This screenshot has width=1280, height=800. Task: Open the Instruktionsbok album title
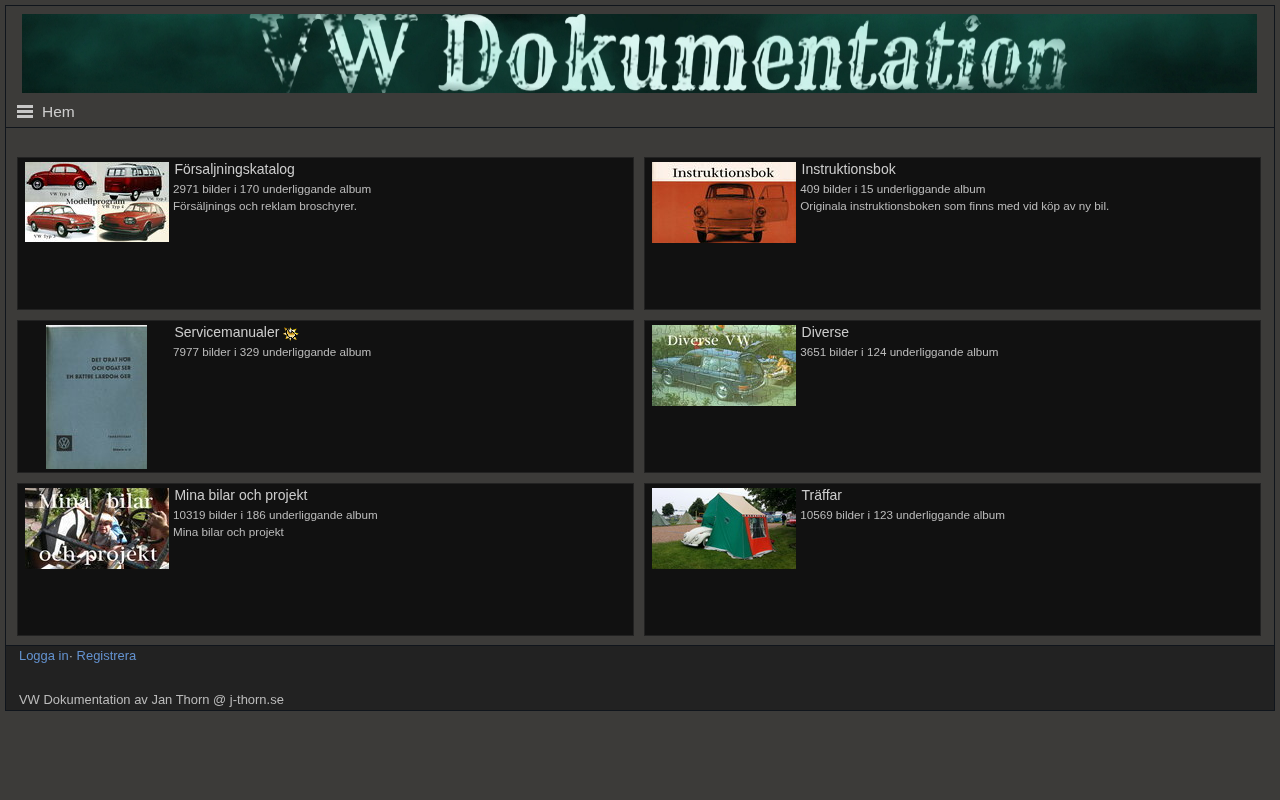848,169
